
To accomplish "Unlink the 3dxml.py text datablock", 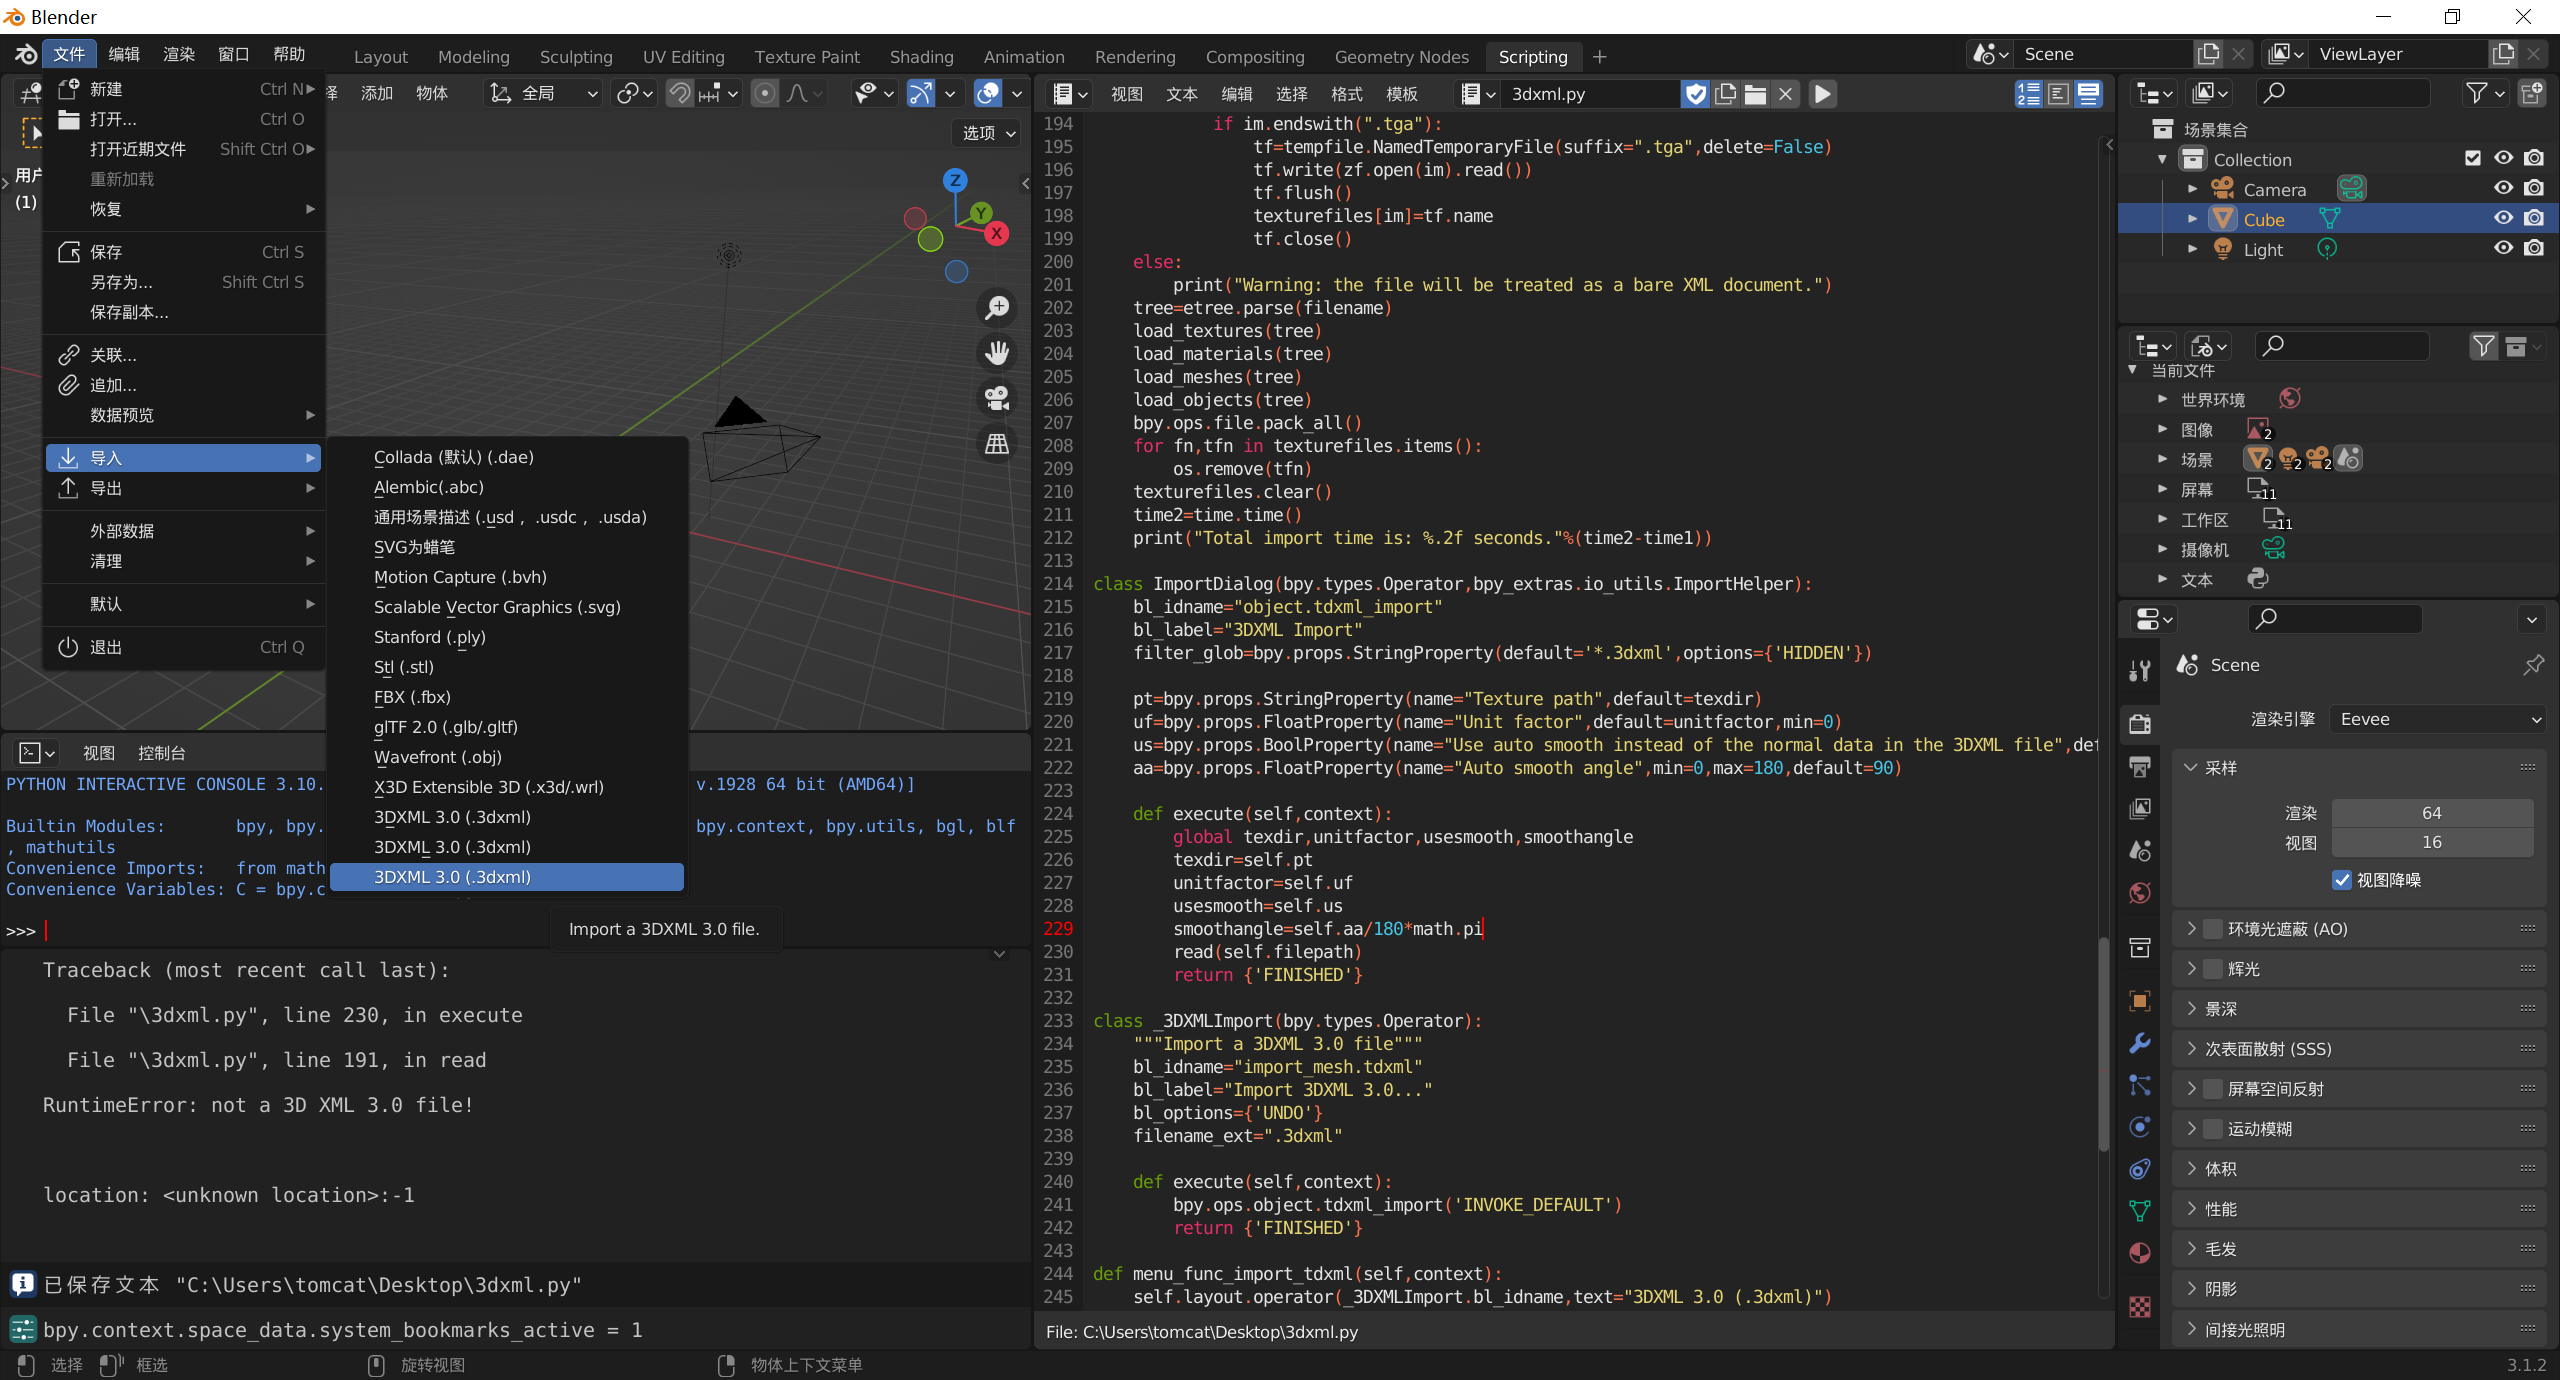I will pyautogui.click(x=1786, y=94).
